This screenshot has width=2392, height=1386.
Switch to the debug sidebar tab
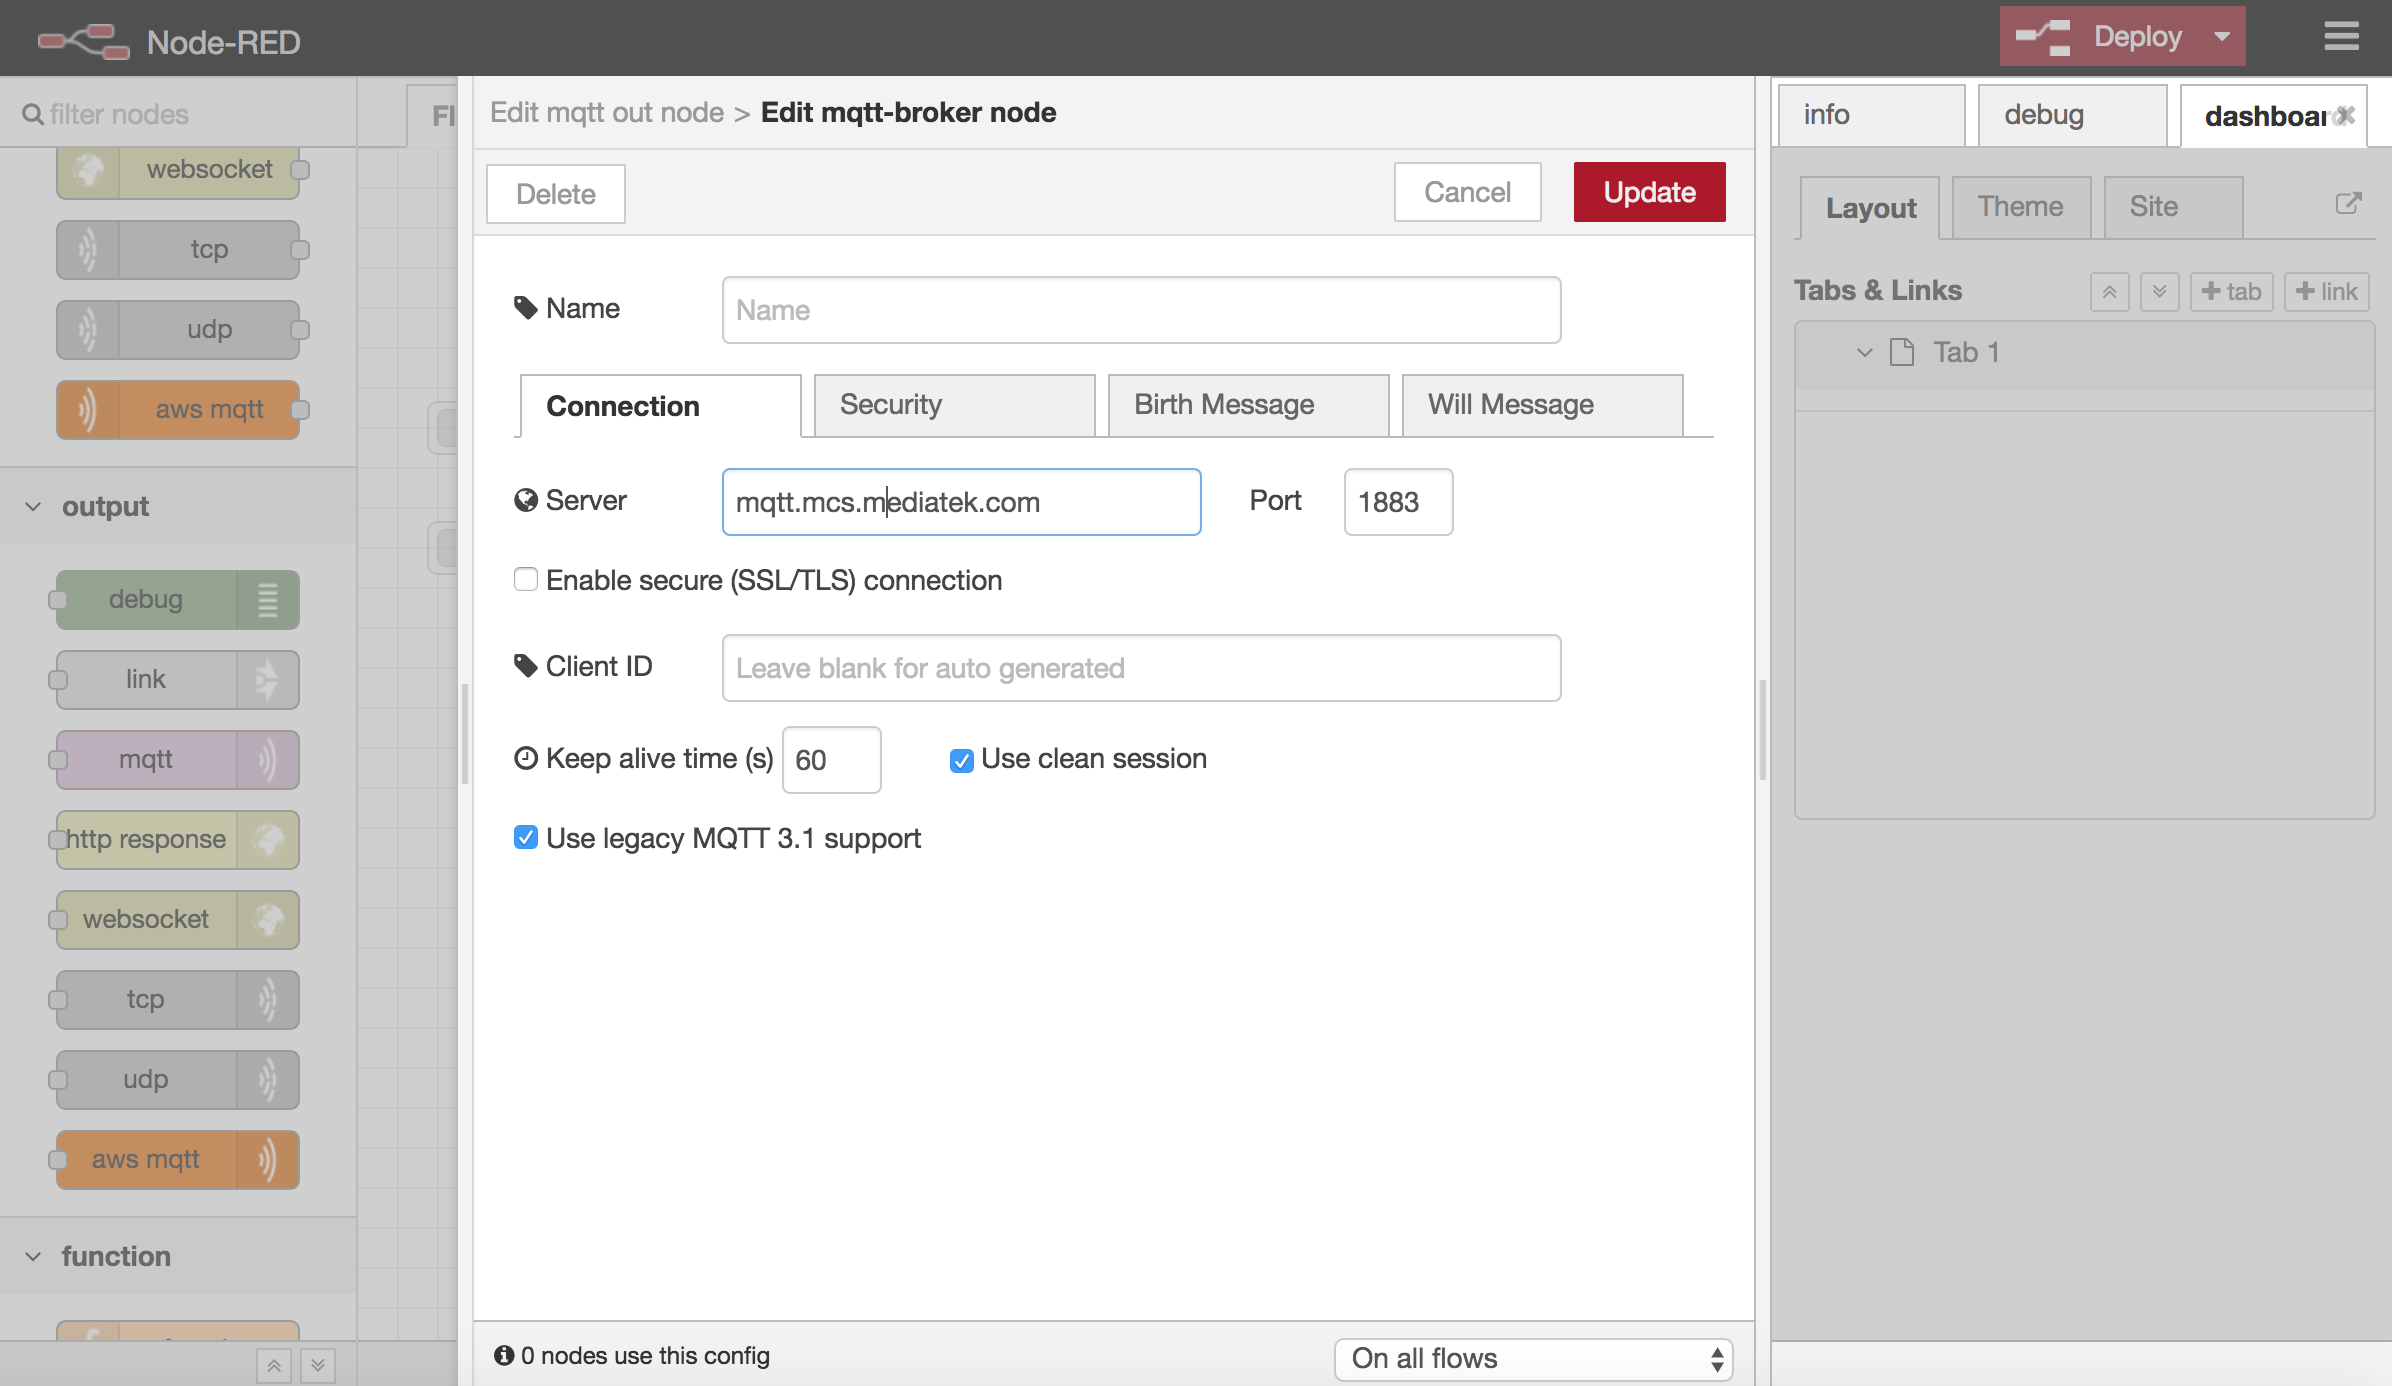point(2072,115)
